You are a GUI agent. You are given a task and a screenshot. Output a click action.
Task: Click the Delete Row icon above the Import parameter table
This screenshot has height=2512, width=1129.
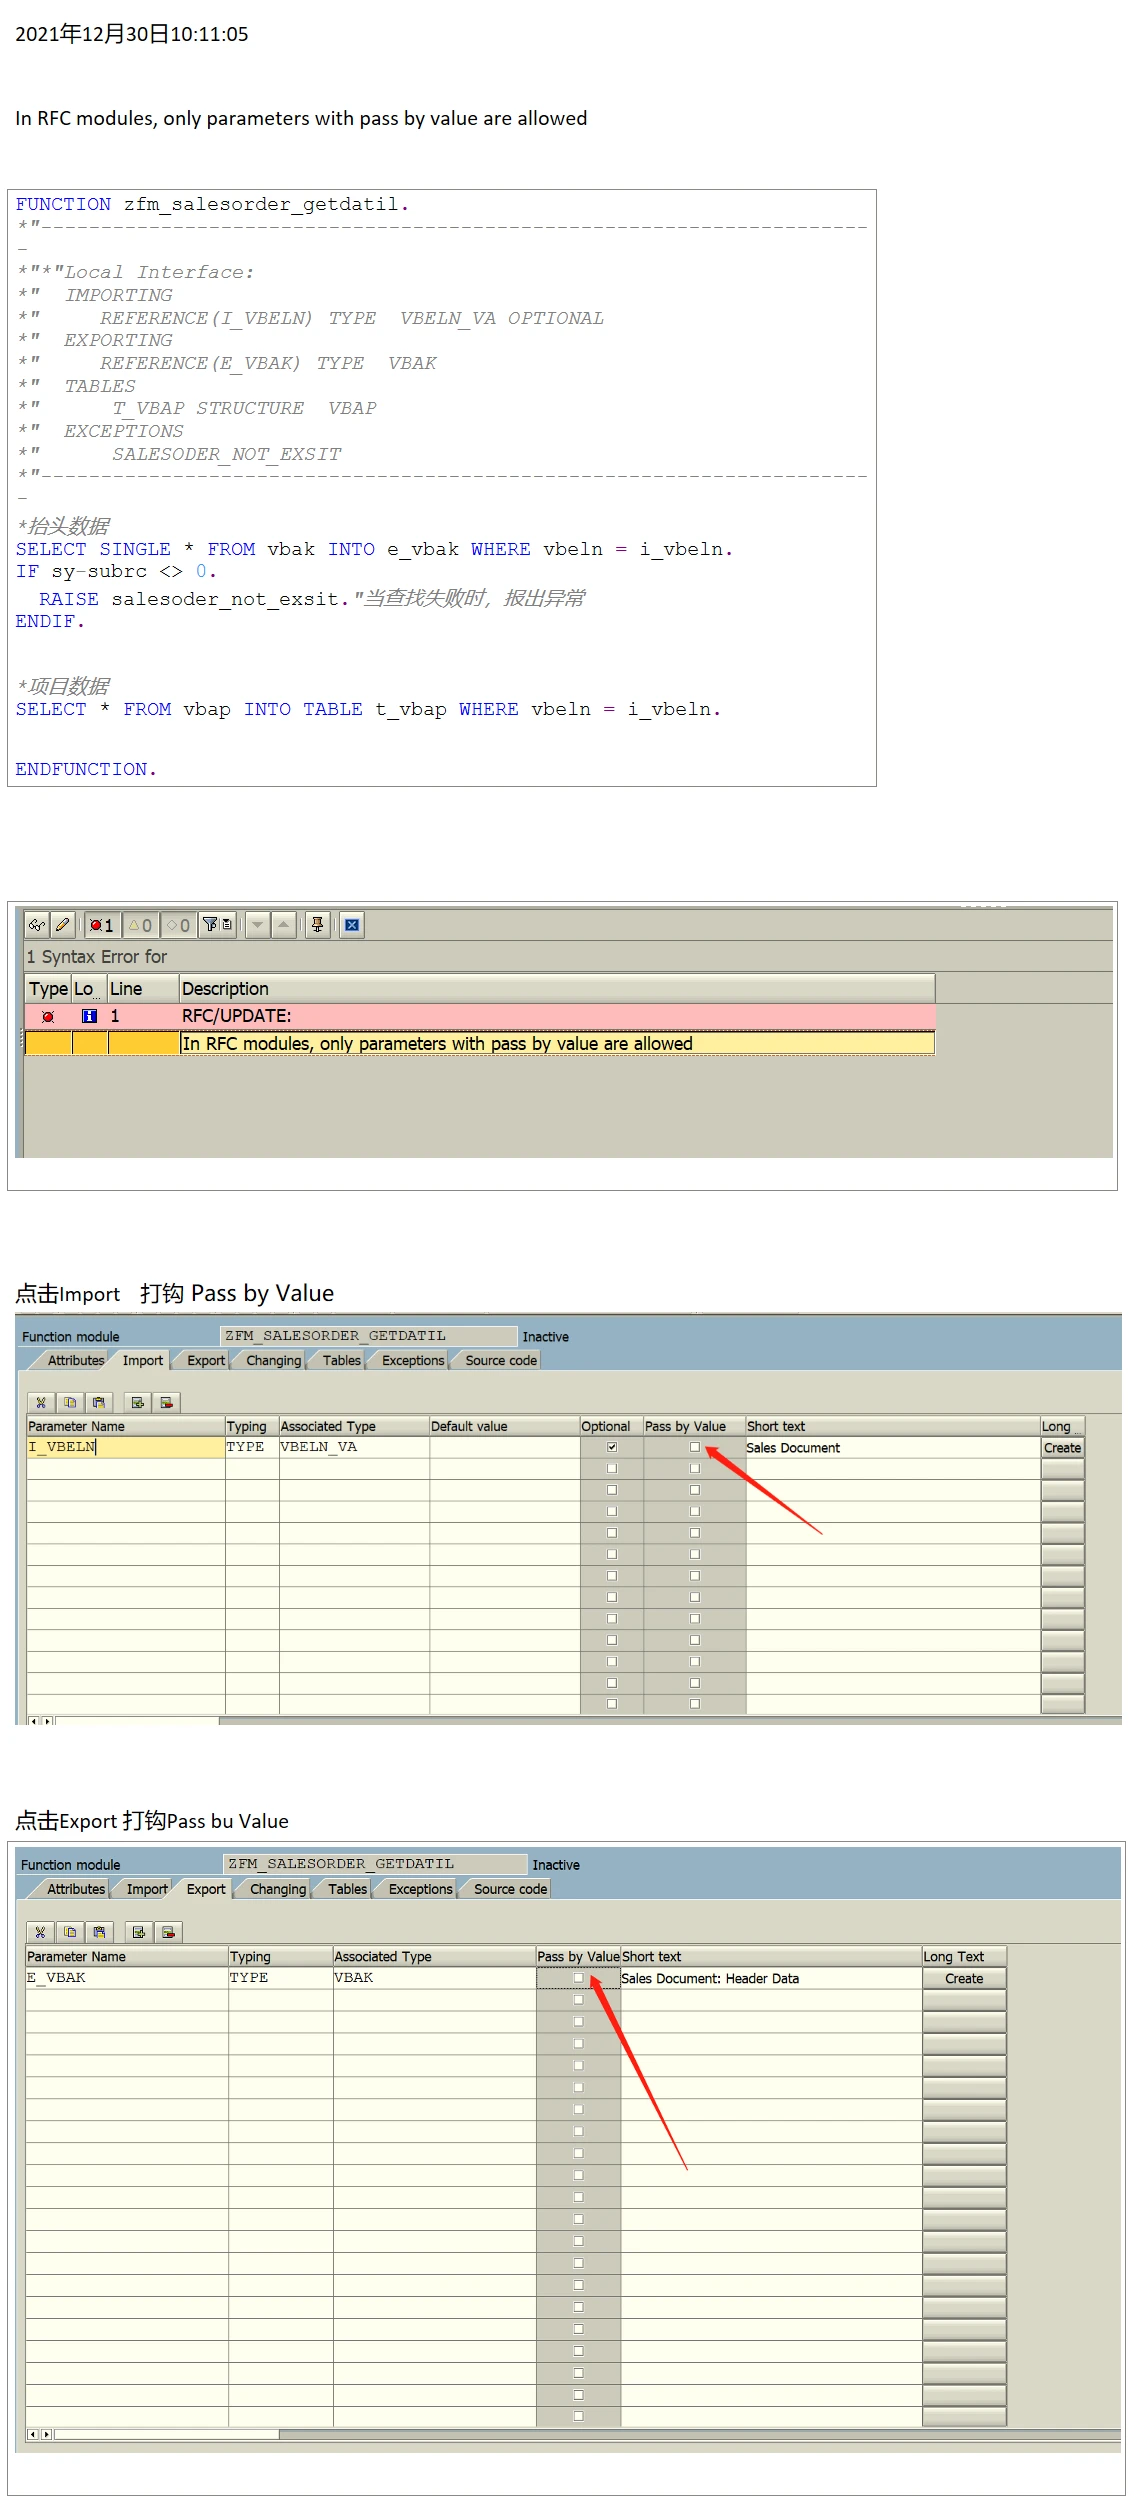coord(167,1402)
